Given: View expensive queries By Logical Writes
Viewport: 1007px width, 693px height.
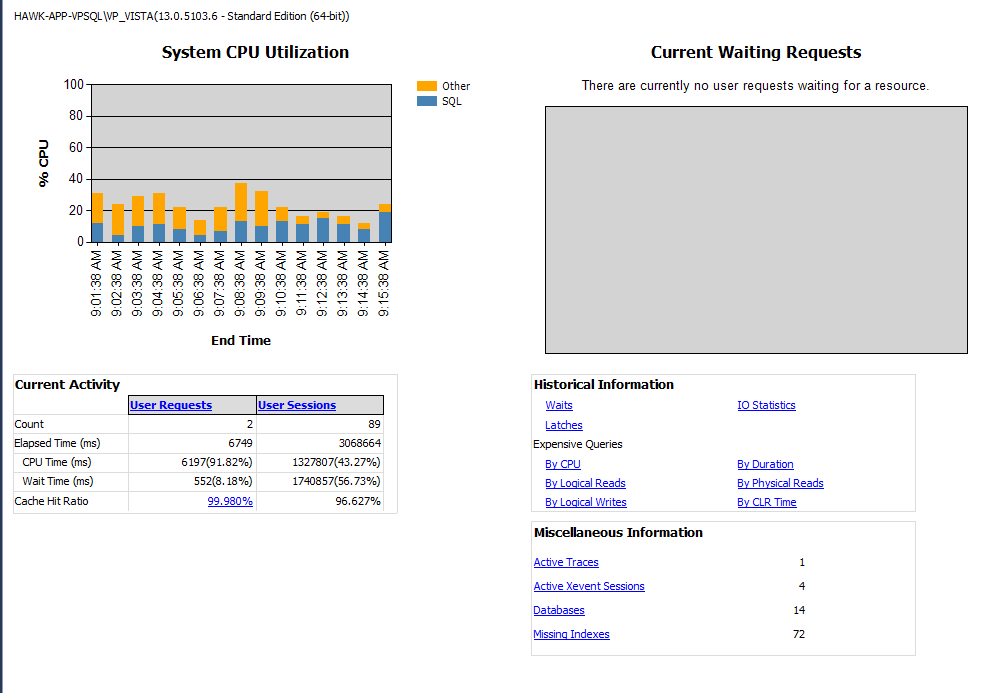Looking at the screenshot, I should [x=586, y=502].
